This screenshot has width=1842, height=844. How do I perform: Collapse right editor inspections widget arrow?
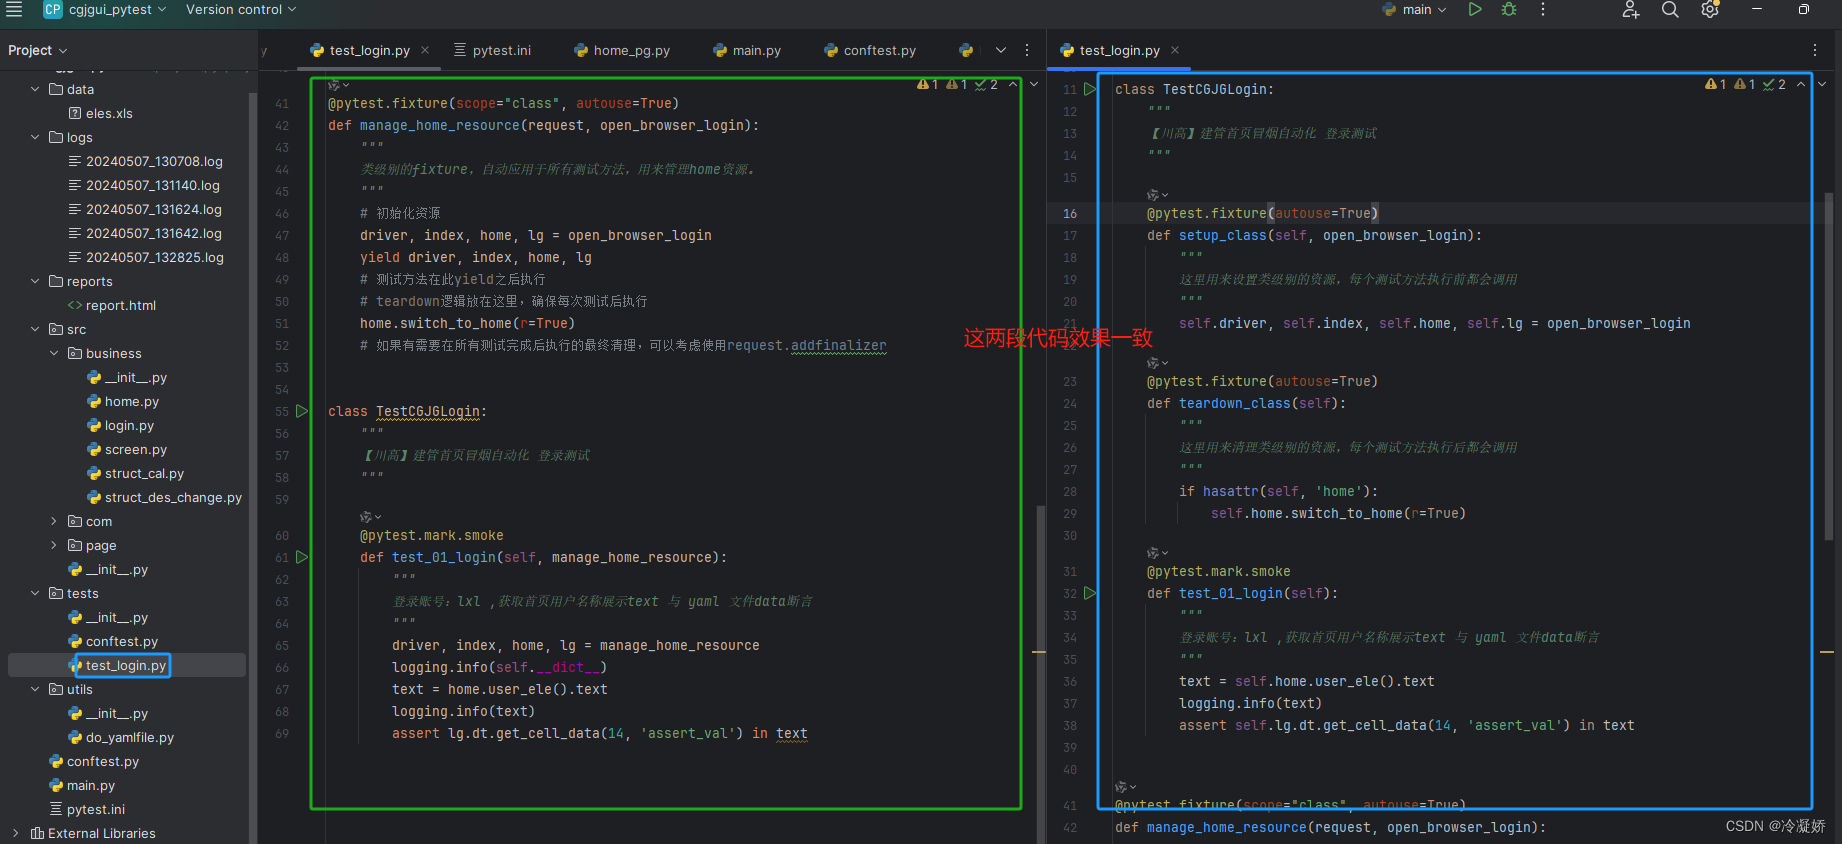(1801, 84)
